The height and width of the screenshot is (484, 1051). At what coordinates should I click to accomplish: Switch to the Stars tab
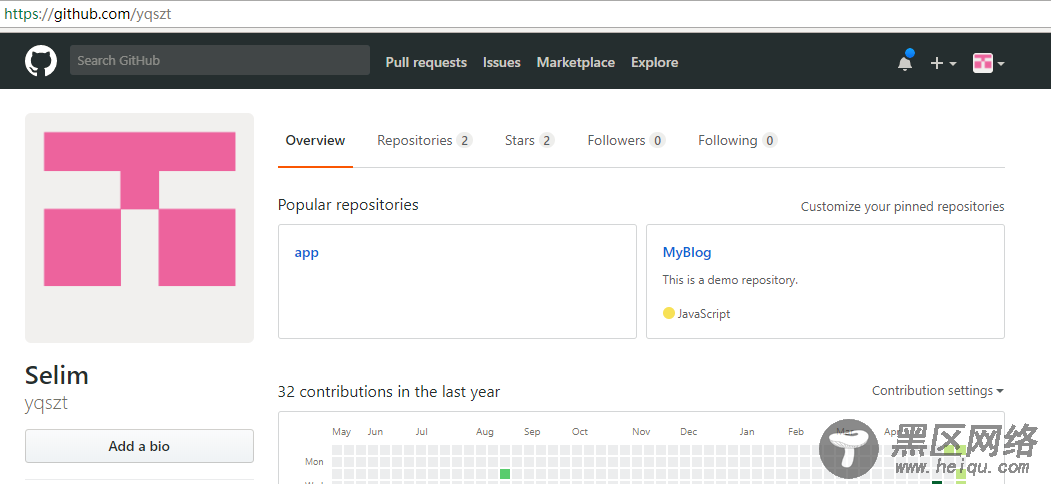[530, 141]
